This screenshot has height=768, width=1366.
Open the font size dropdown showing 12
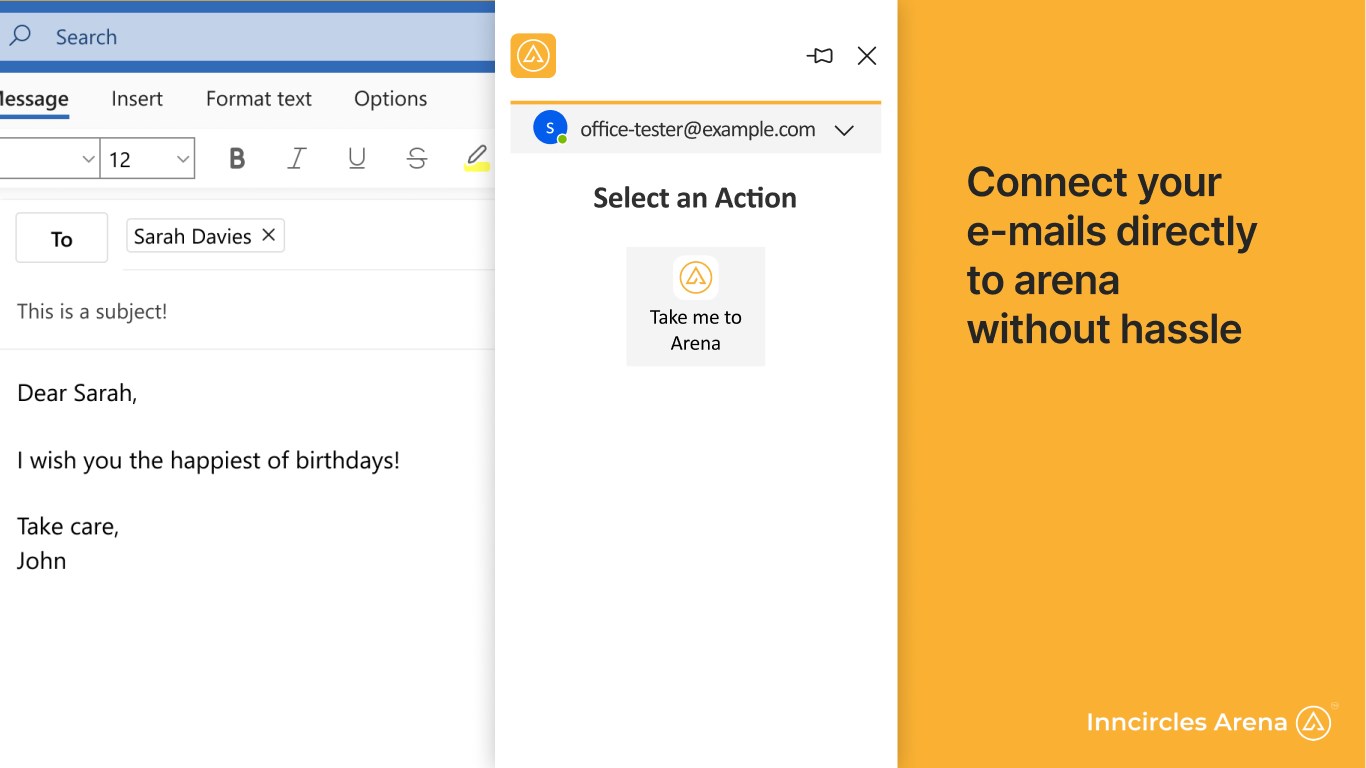[148, 159]
